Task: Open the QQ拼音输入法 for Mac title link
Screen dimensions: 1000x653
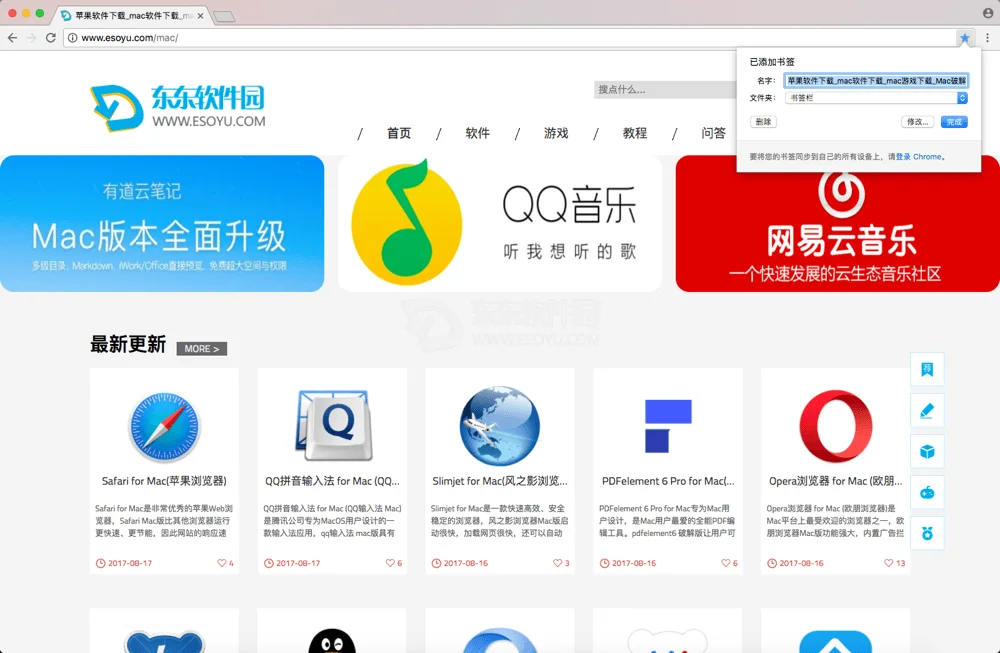Action: coord(332,481)
